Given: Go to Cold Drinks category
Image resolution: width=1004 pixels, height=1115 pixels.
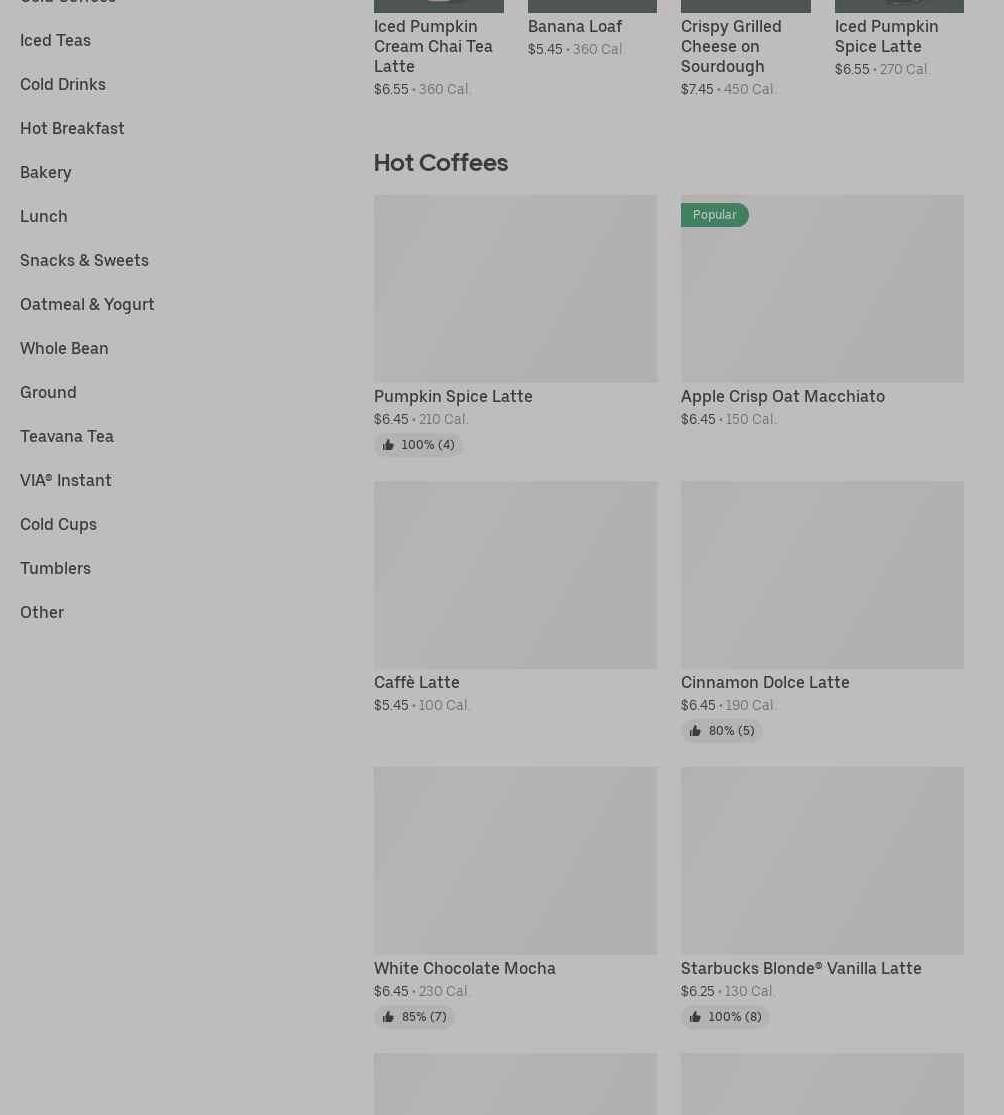Looking at the screenshot, I should pyautogui.click(x=63, y=84).
